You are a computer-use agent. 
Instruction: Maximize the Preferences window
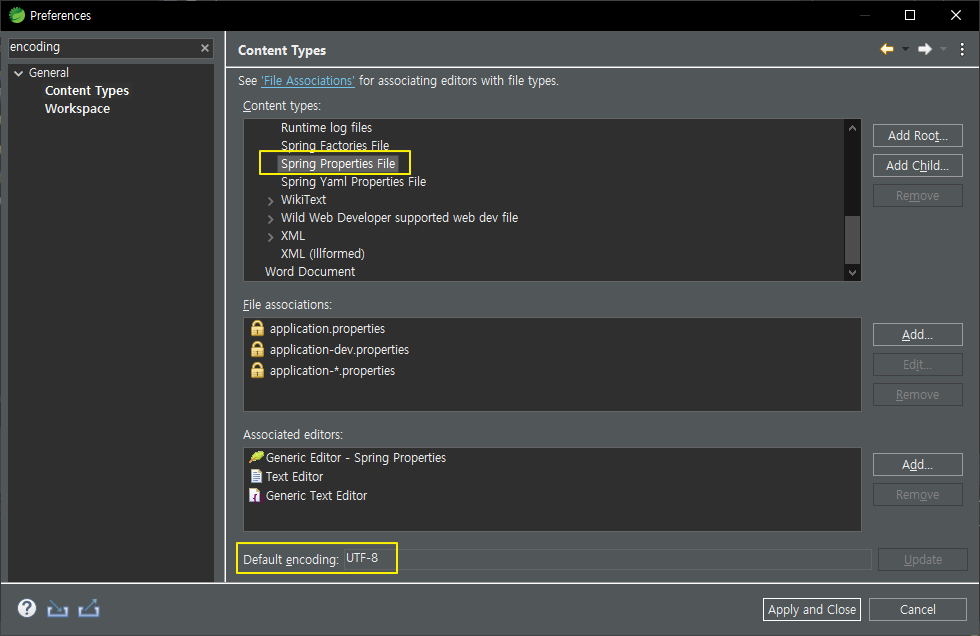[910, 15]
